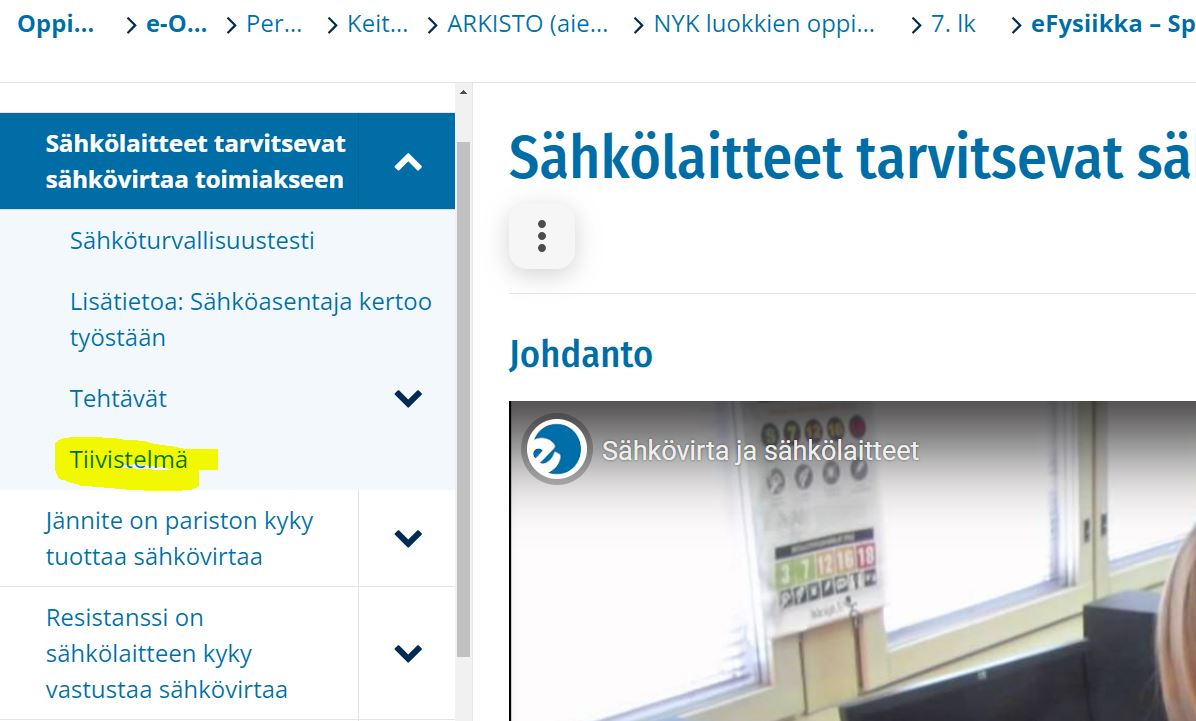Select the active Sähkölaitteet tarvitsevat sähkövirtaa heading
Screen dimensions: 1196x721
195,162
